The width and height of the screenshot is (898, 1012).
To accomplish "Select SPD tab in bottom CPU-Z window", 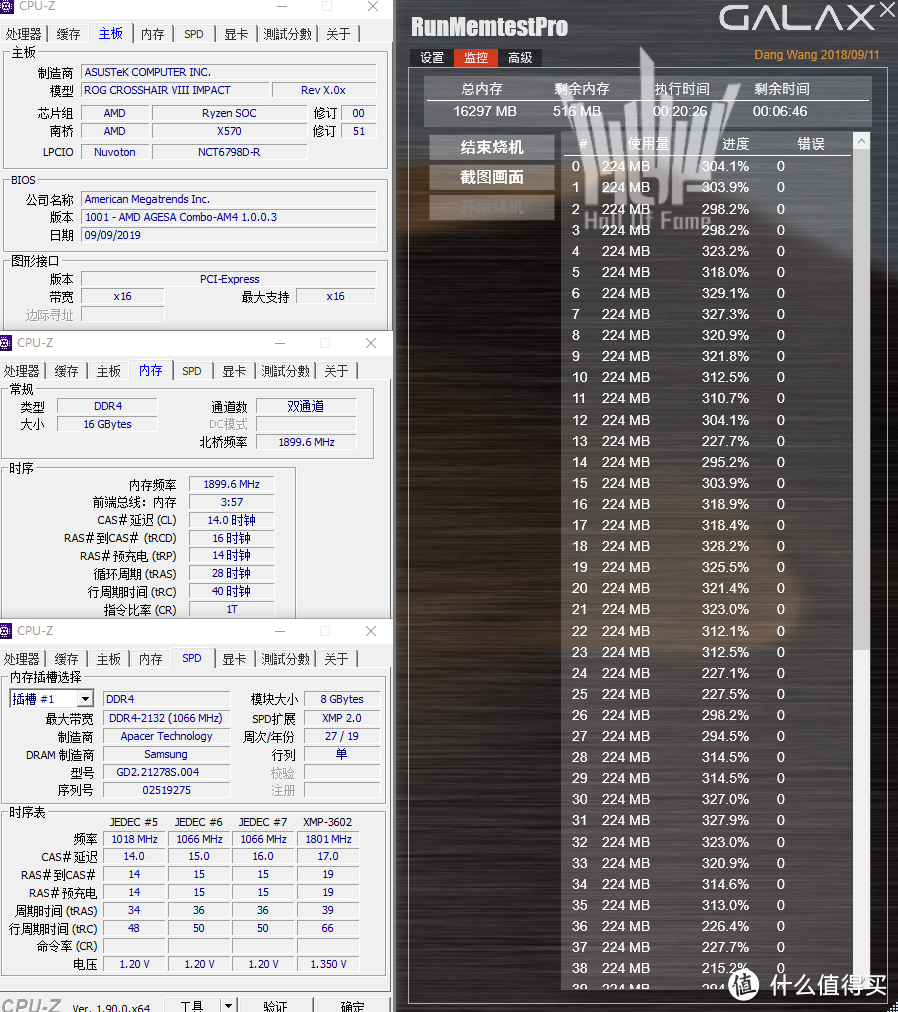I will (192, 658).
